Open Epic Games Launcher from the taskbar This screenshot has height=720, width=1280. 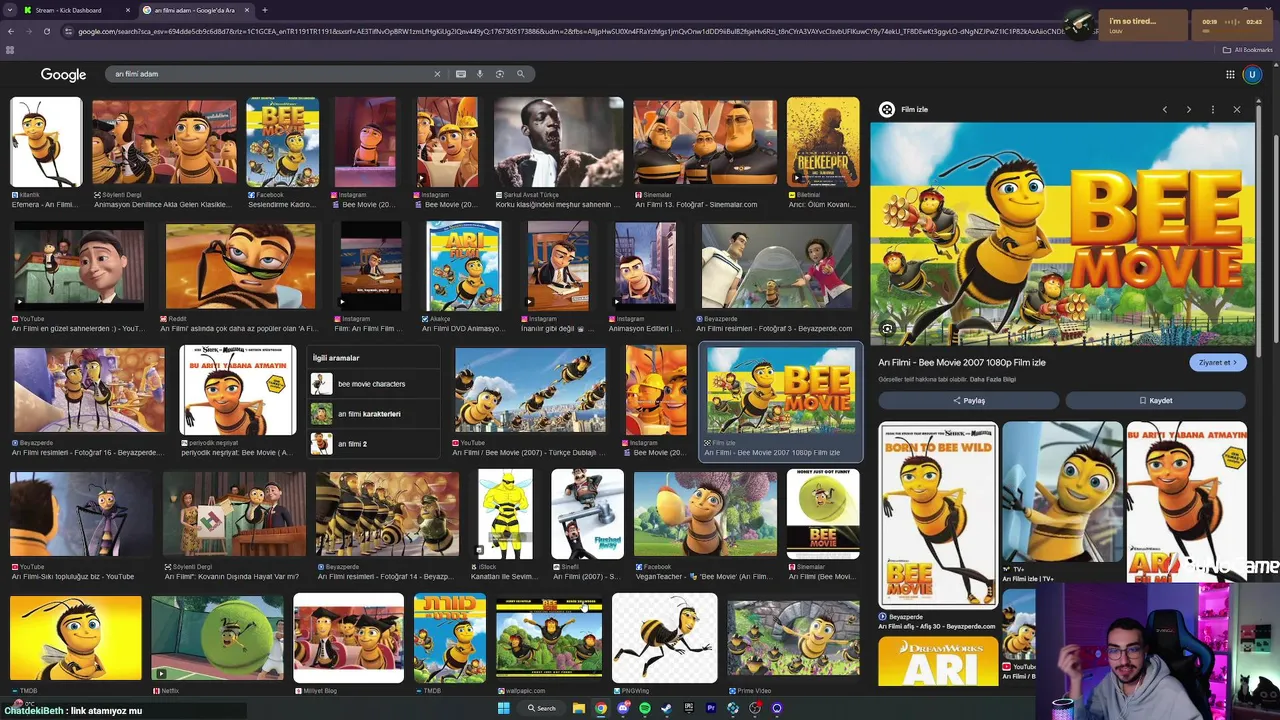tap(688, 708)
